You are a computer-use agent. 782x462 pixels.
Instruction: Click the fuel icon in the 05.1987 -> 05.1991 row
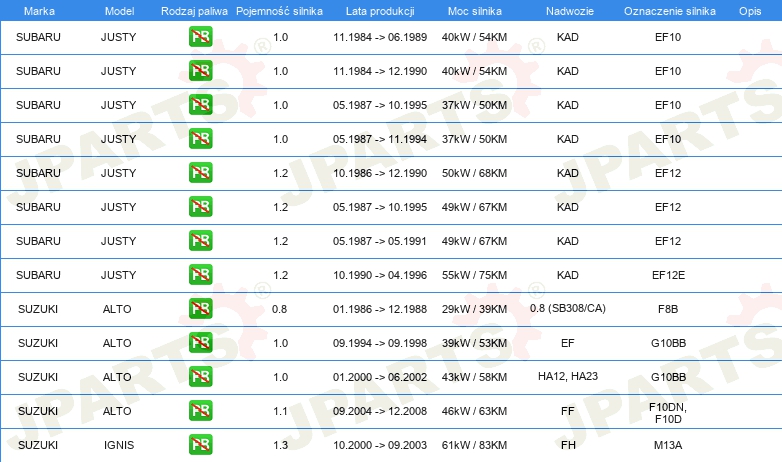pyautogui.click(x=200, y=240)
